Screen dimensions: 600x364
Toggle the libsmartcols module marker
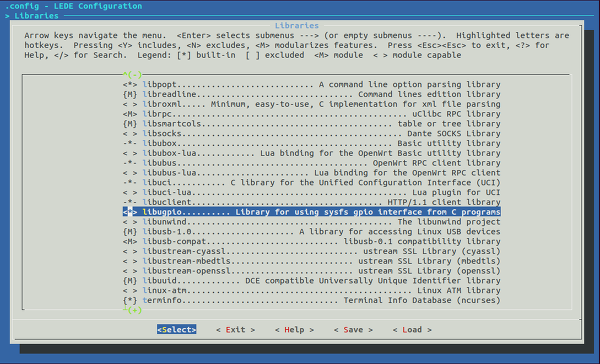tap(130, 124)
